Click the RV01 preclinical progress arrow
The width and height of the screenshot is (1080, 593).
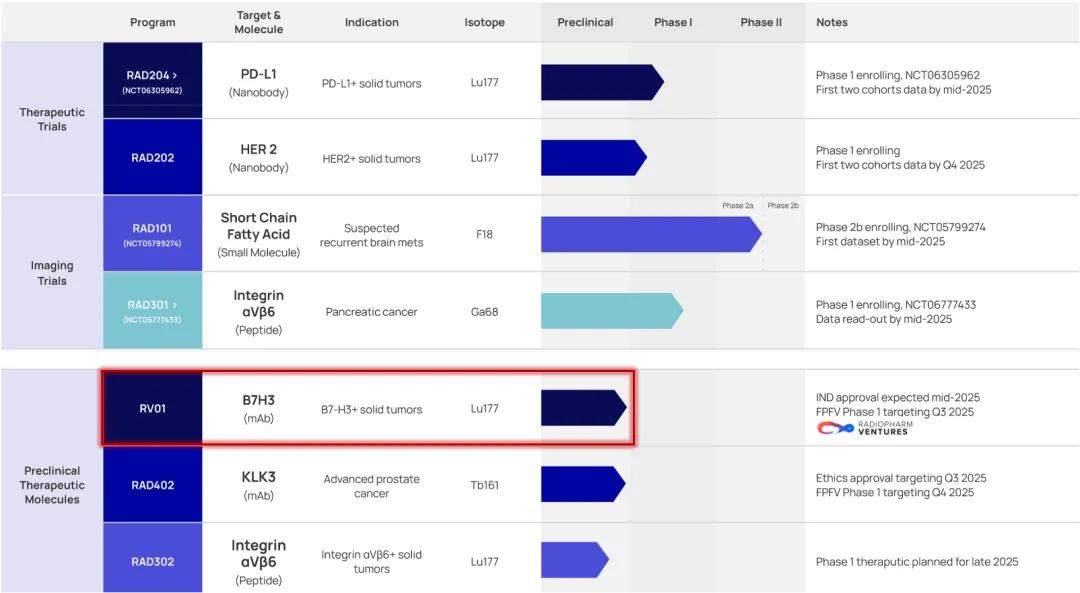pyautogui.click(x=583, y=408)
